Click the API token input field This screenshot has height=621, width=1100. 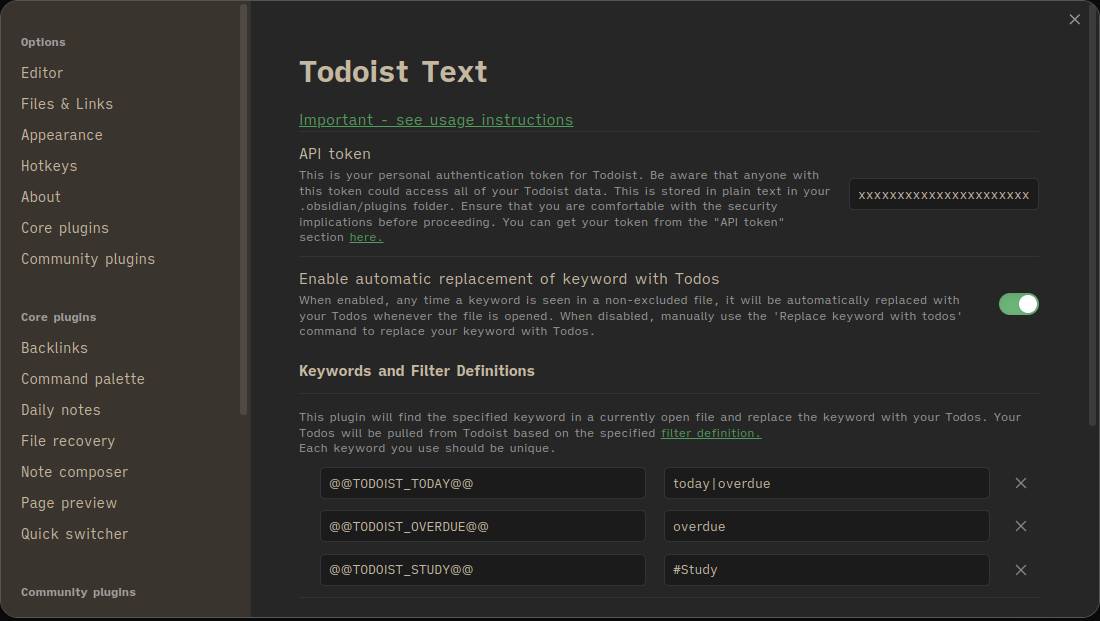tap(941, 194)
